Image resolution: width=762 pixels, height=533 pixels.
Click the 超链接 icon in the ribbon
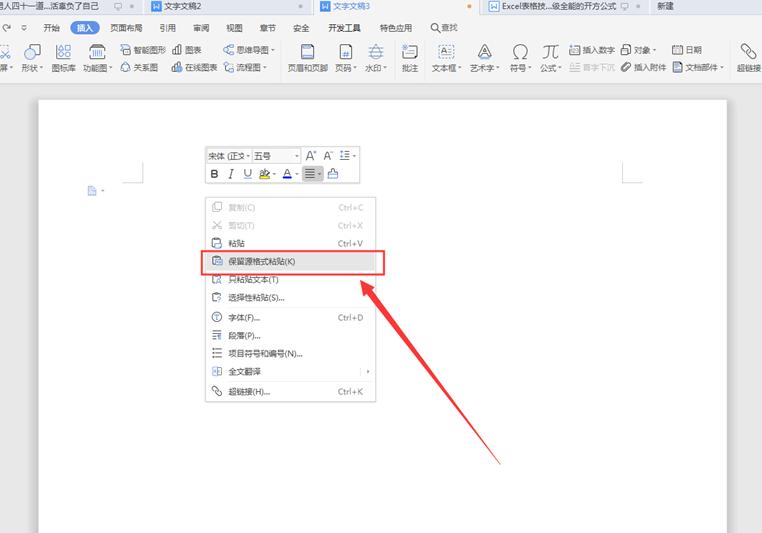point(748,52)
